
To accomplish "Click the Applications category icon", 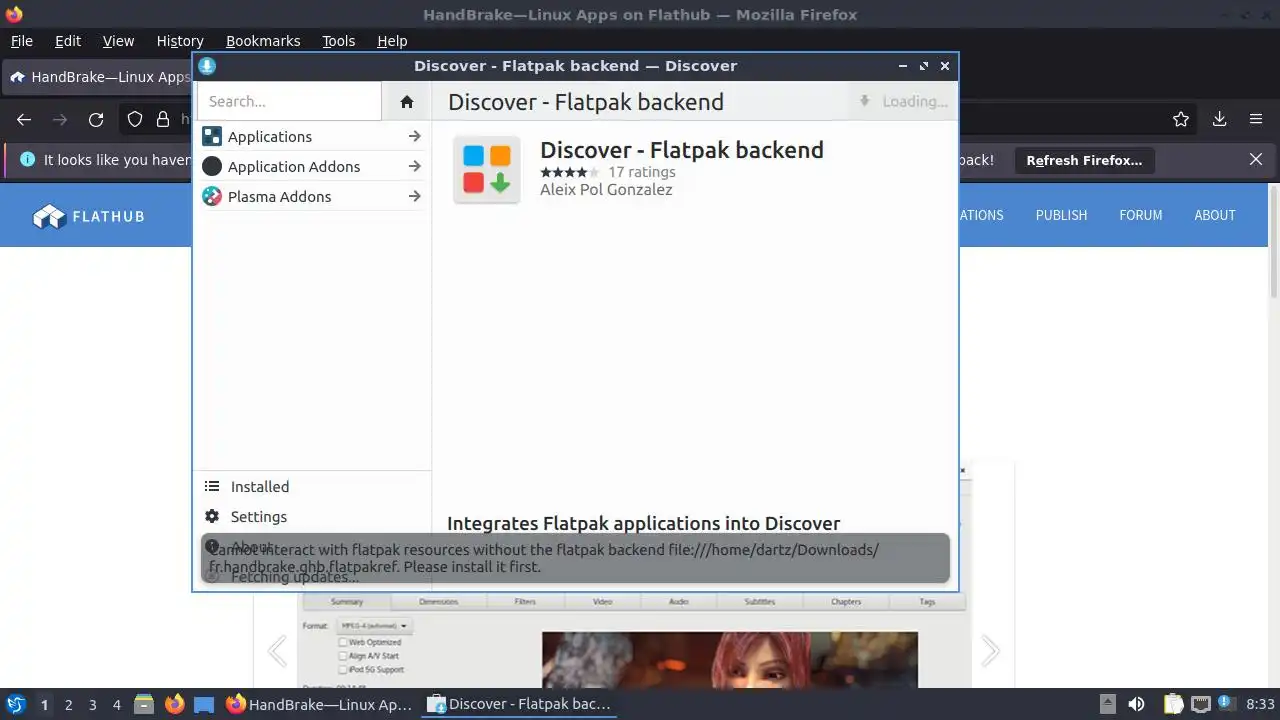I will coord(212,137).
